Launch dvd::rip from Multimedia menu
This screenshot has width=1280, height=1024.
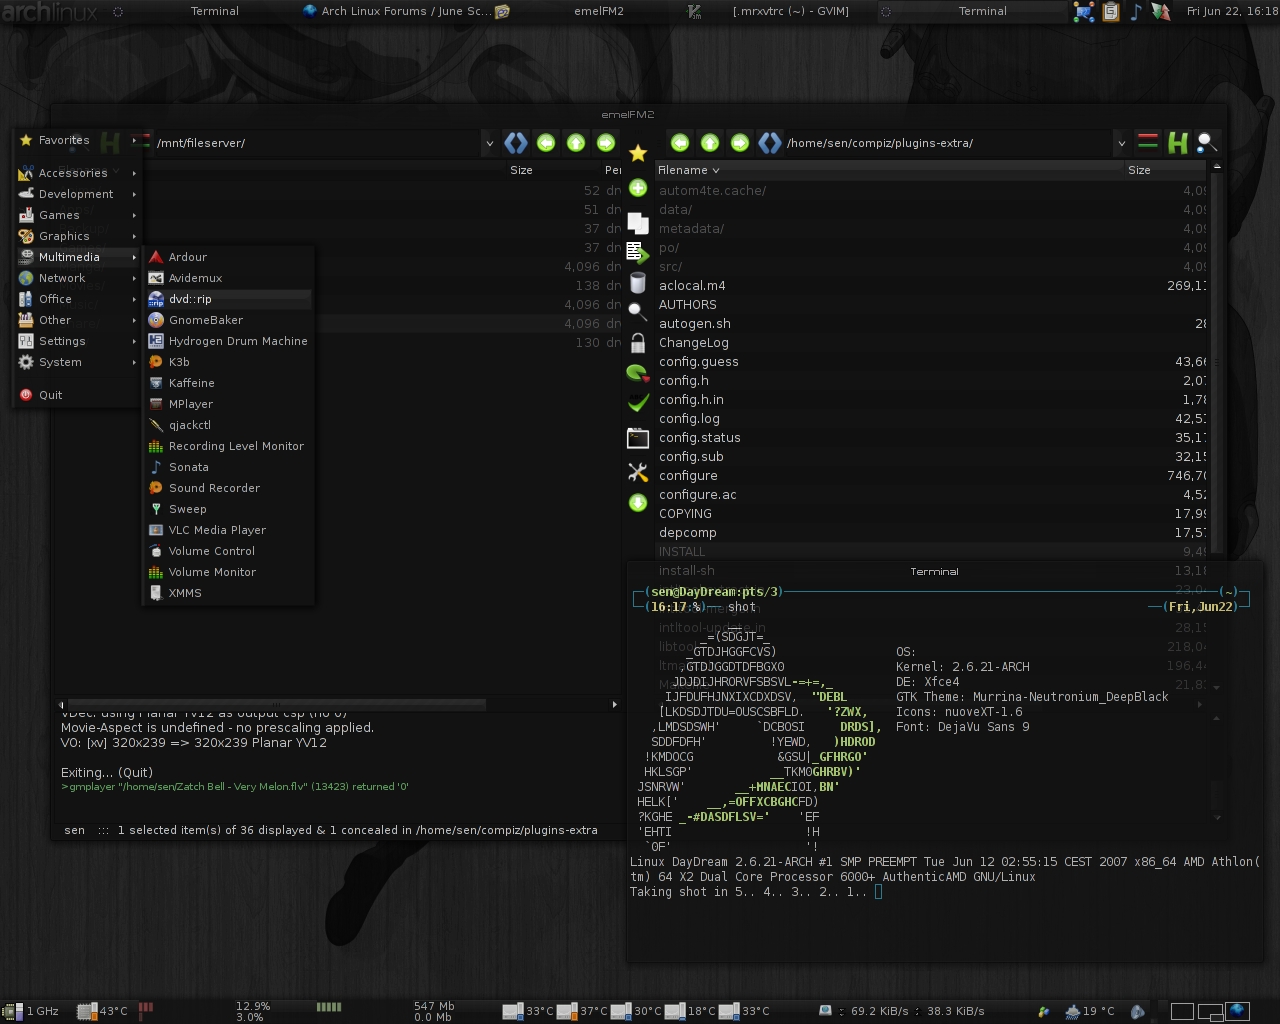pyautogui.click(x=190, y=299)
